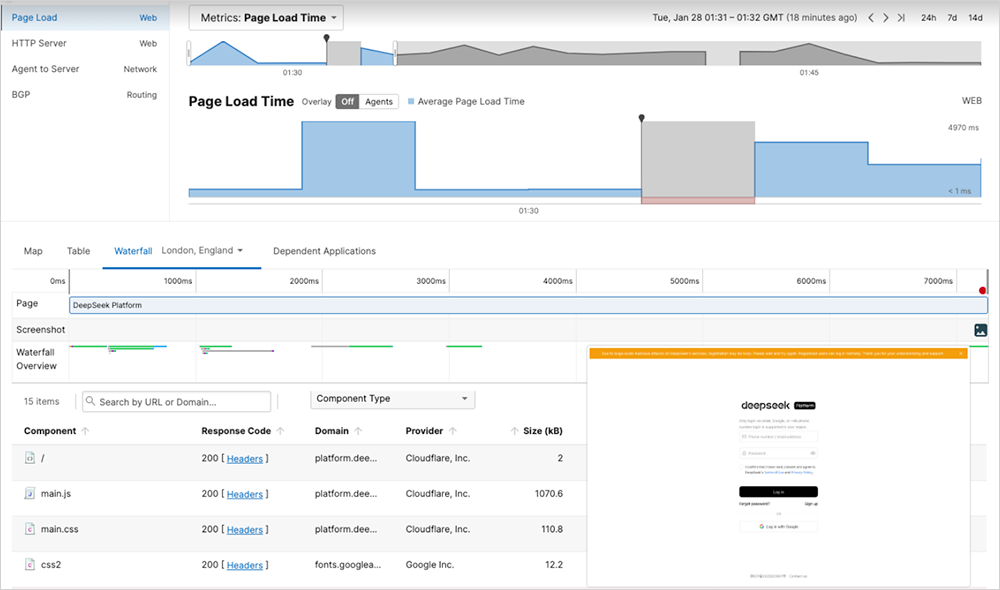Toggle overlay to Off
Viewport: 1000px width, 590px height.
[x=346, y=101]
